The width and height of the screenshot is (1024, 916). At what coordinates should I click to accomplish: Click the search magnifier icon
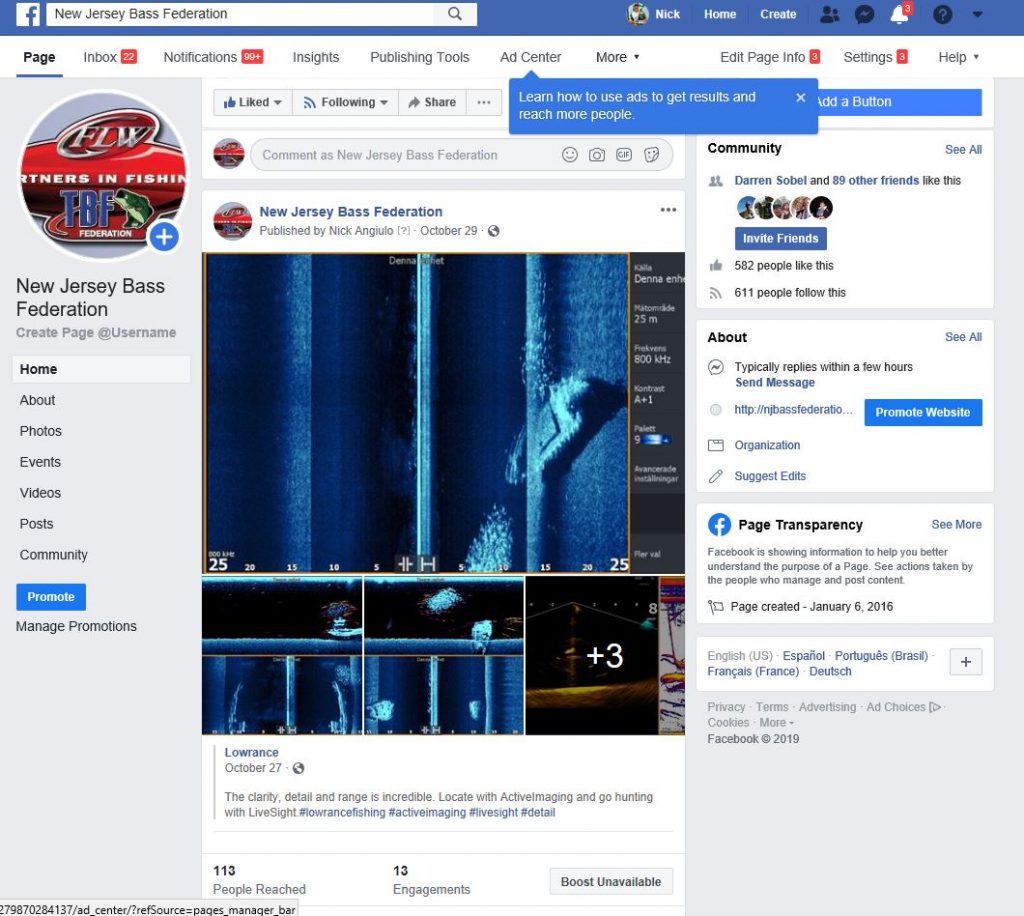(455, 14)
